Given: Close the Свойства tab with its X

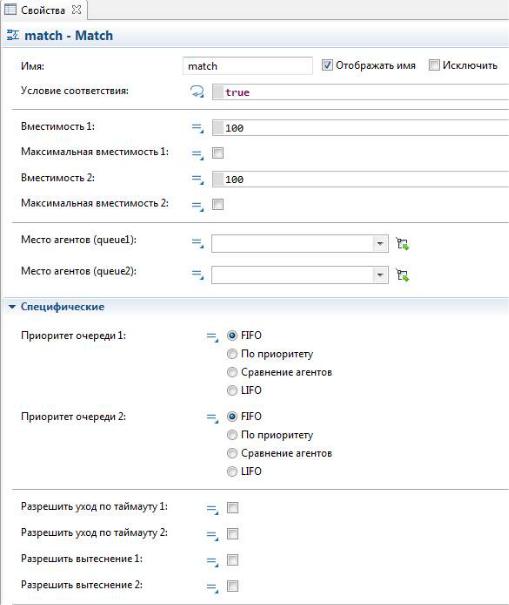Looking at the screenshot, I should pyautogui.click(x=77, y=10).
